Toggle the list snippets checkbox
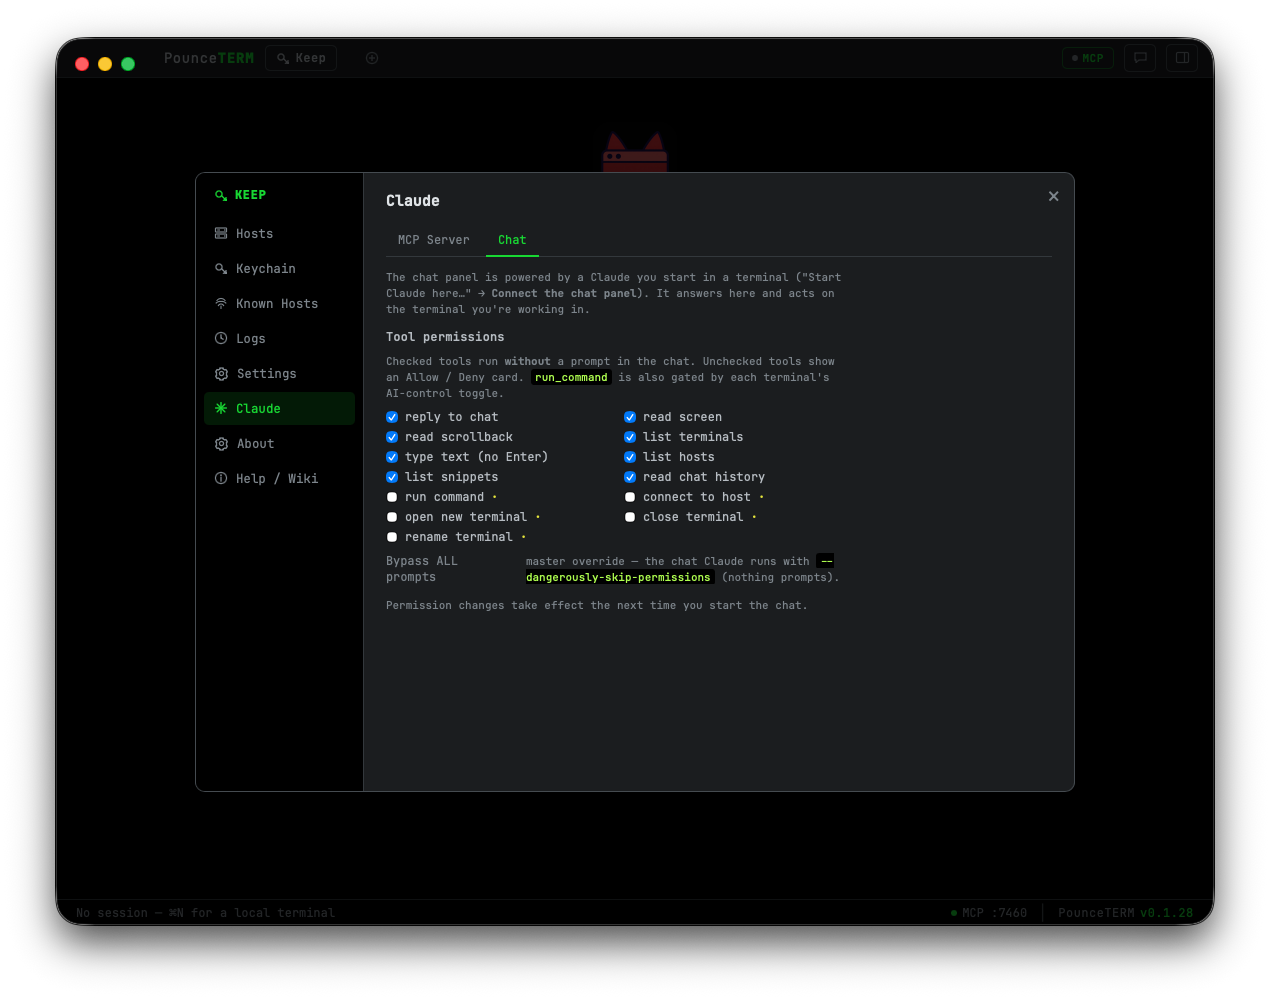 pyautogui.click(x=392, y=477)
